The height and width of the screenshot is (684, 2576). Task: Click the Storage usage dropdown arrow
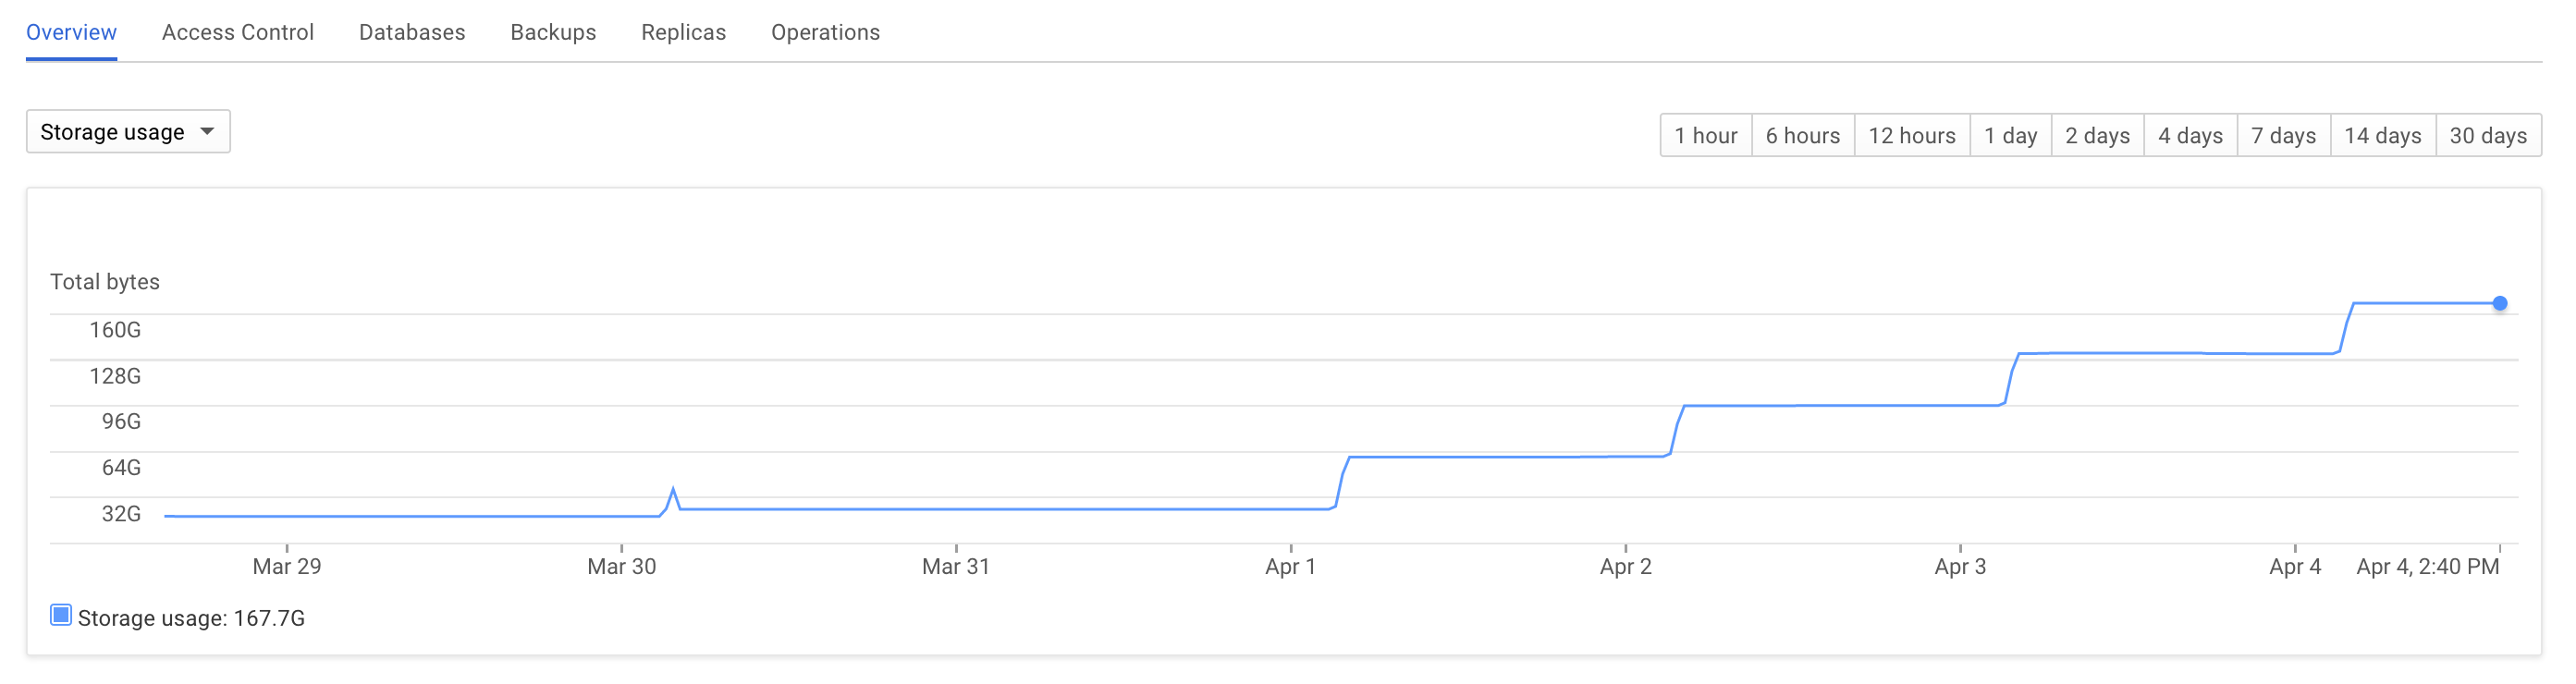(207, 132)
